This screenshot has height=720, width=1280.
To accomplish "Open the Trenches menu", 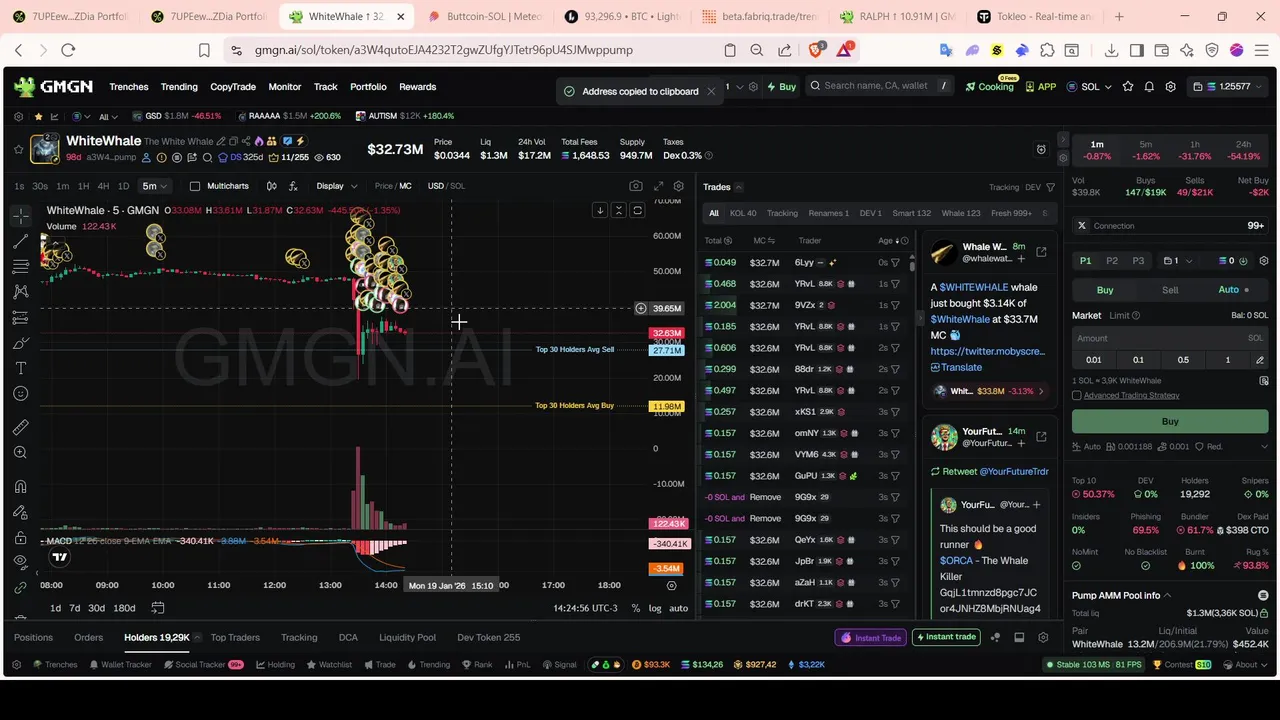I will [129, 87].
